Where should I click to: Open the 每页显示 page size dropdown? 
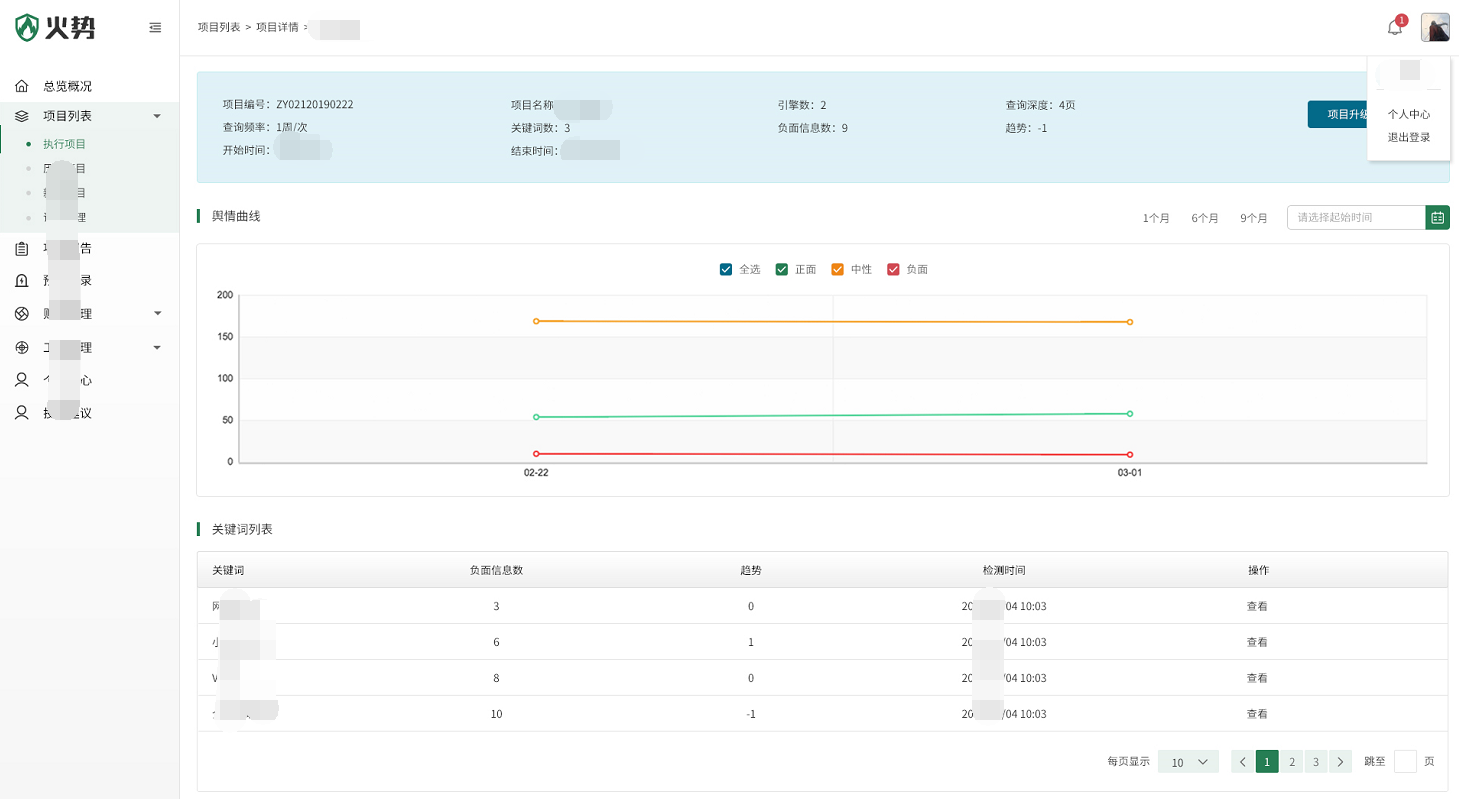(x=1188, y=762)
